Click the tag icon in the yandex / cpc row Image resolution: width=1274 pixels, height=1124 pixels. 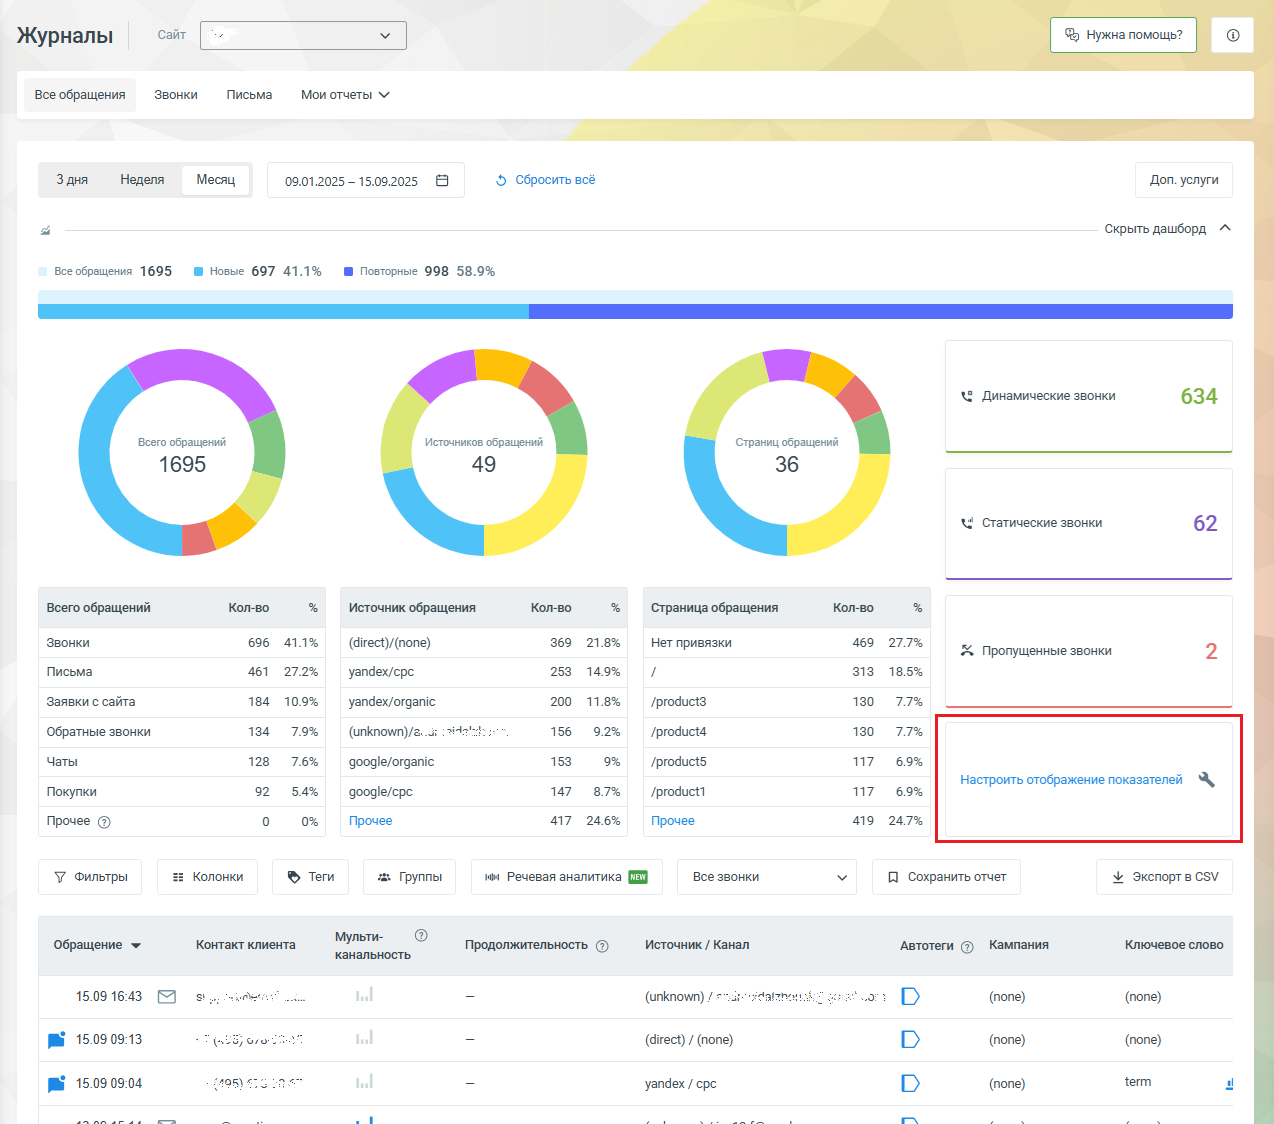(910, 1084)
